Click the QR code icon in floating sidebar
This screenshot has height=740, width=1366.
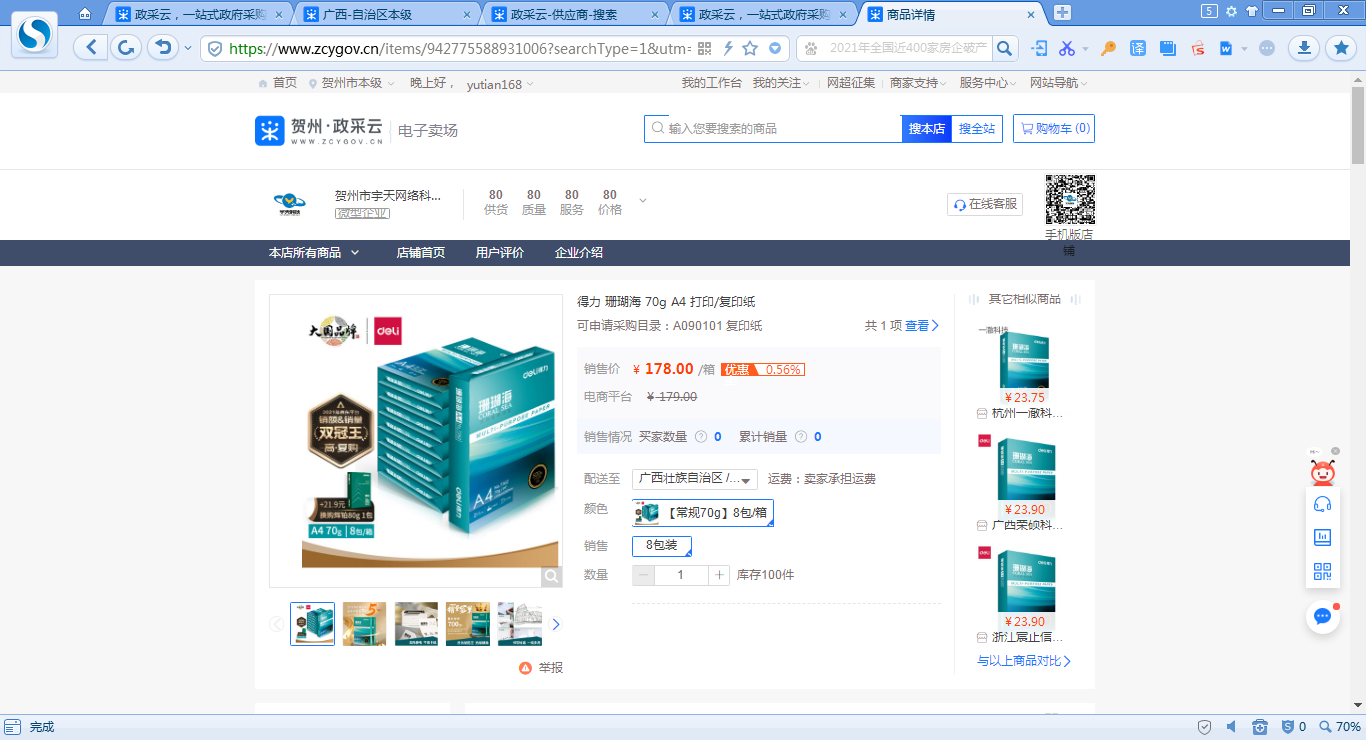pyautogui.click(x=1322, y=572)
